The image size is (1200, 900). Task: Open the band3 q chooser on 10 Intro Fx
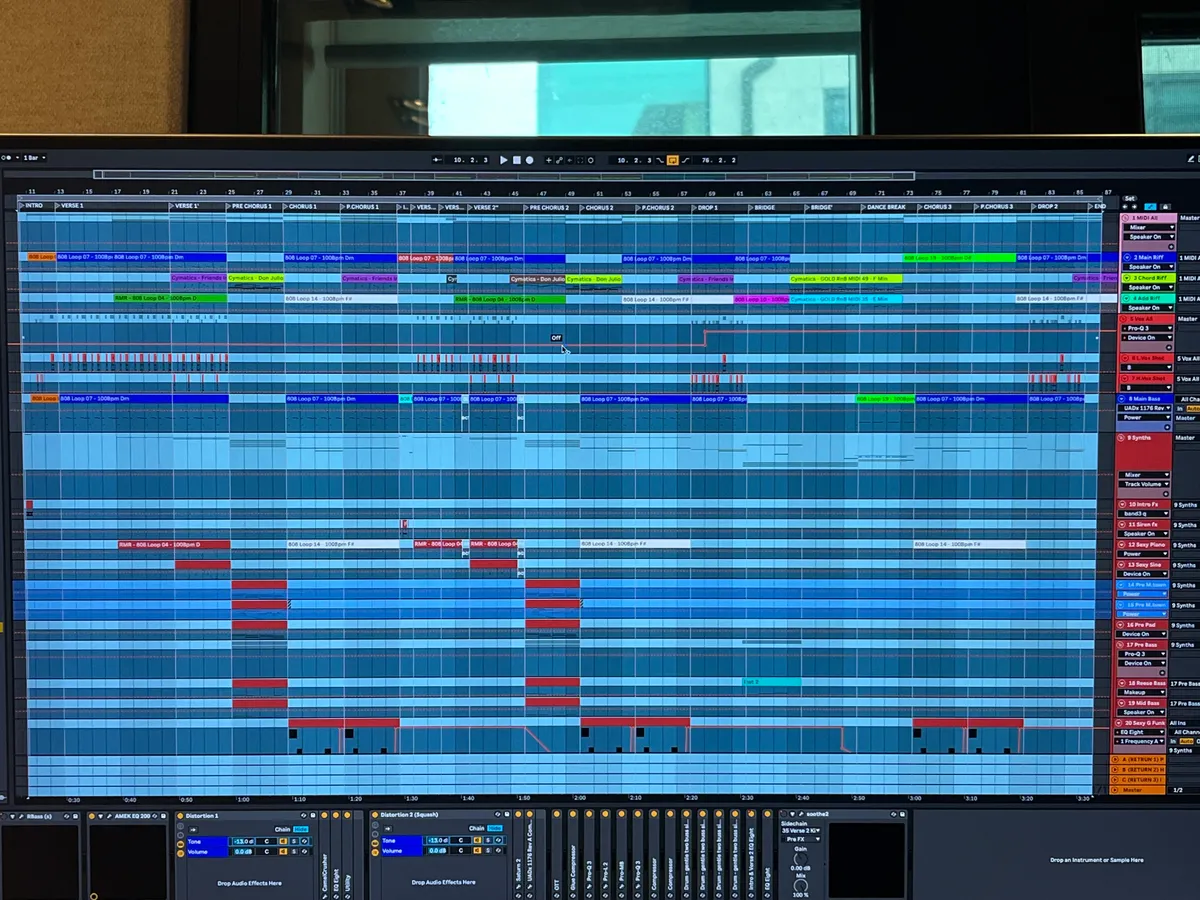[1142, 514]
